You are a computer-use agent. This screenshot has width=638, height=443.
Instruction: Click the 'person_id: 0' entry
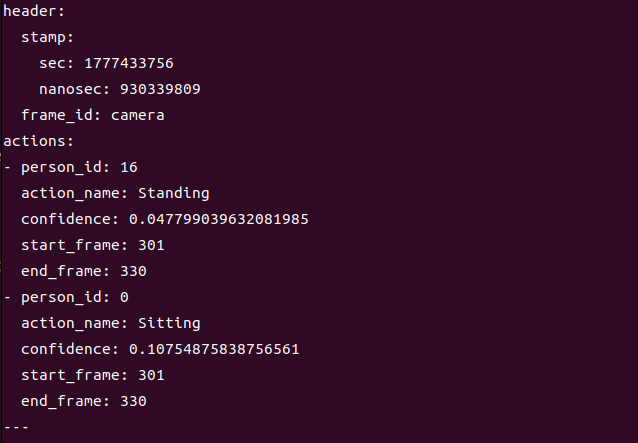tap(75, 298)
